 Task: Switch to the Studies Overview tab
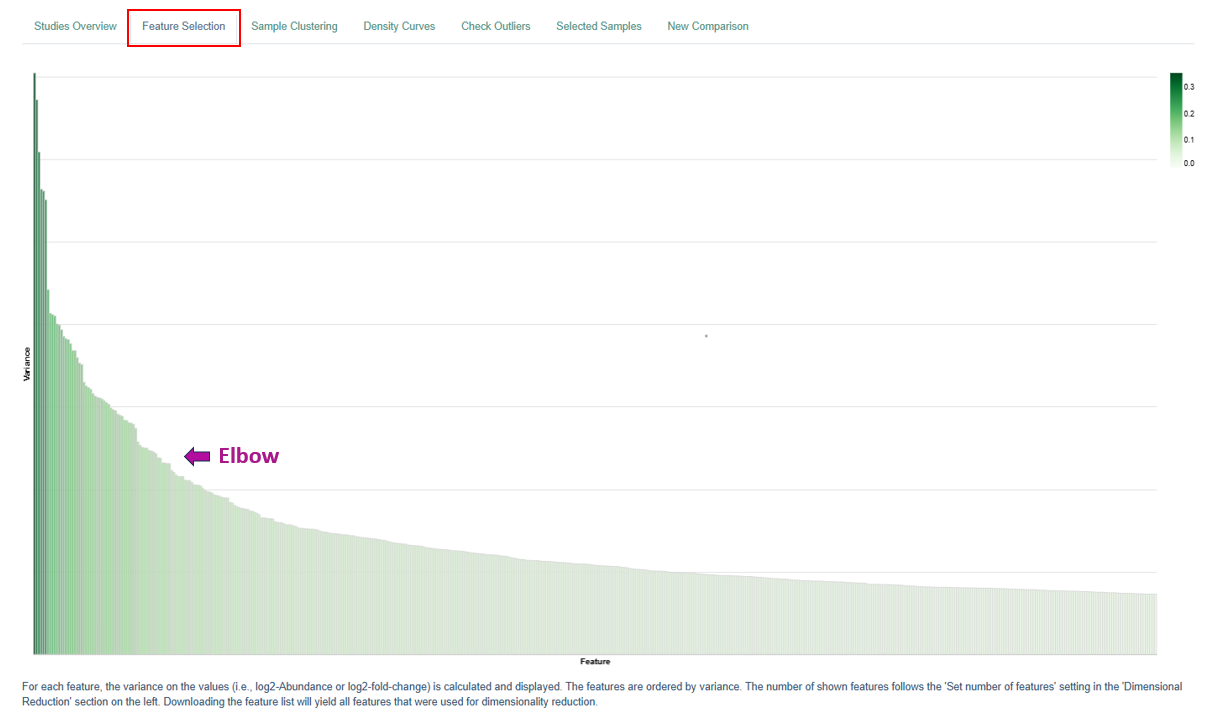pos(75,26)
